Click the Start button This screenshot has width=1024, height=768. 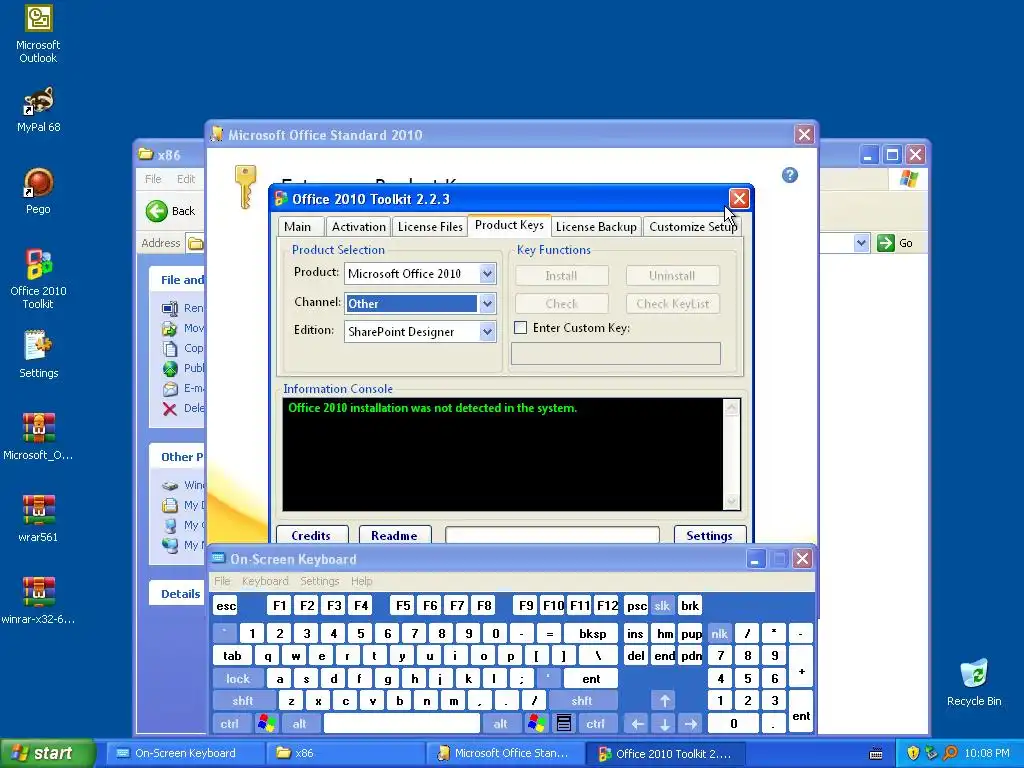point(46,753)
